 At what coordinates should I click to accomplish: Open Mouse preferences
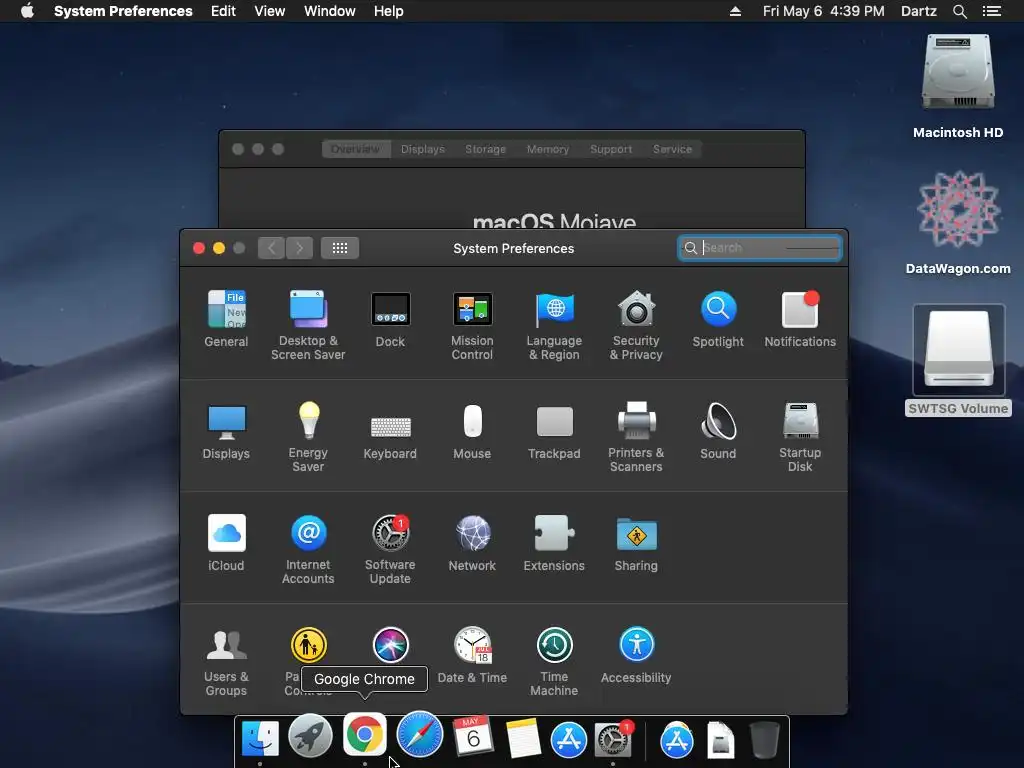coord(472,431)
